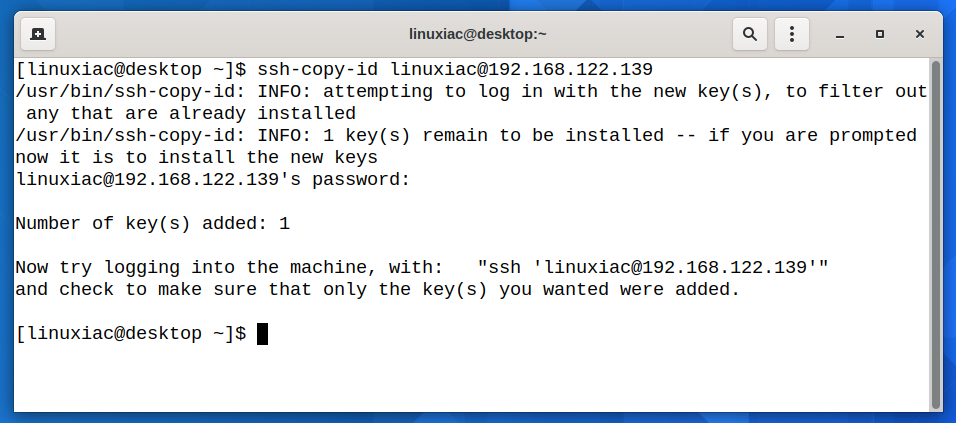
Task: Open the three-dot terminal menu
Action: point(792,34)
